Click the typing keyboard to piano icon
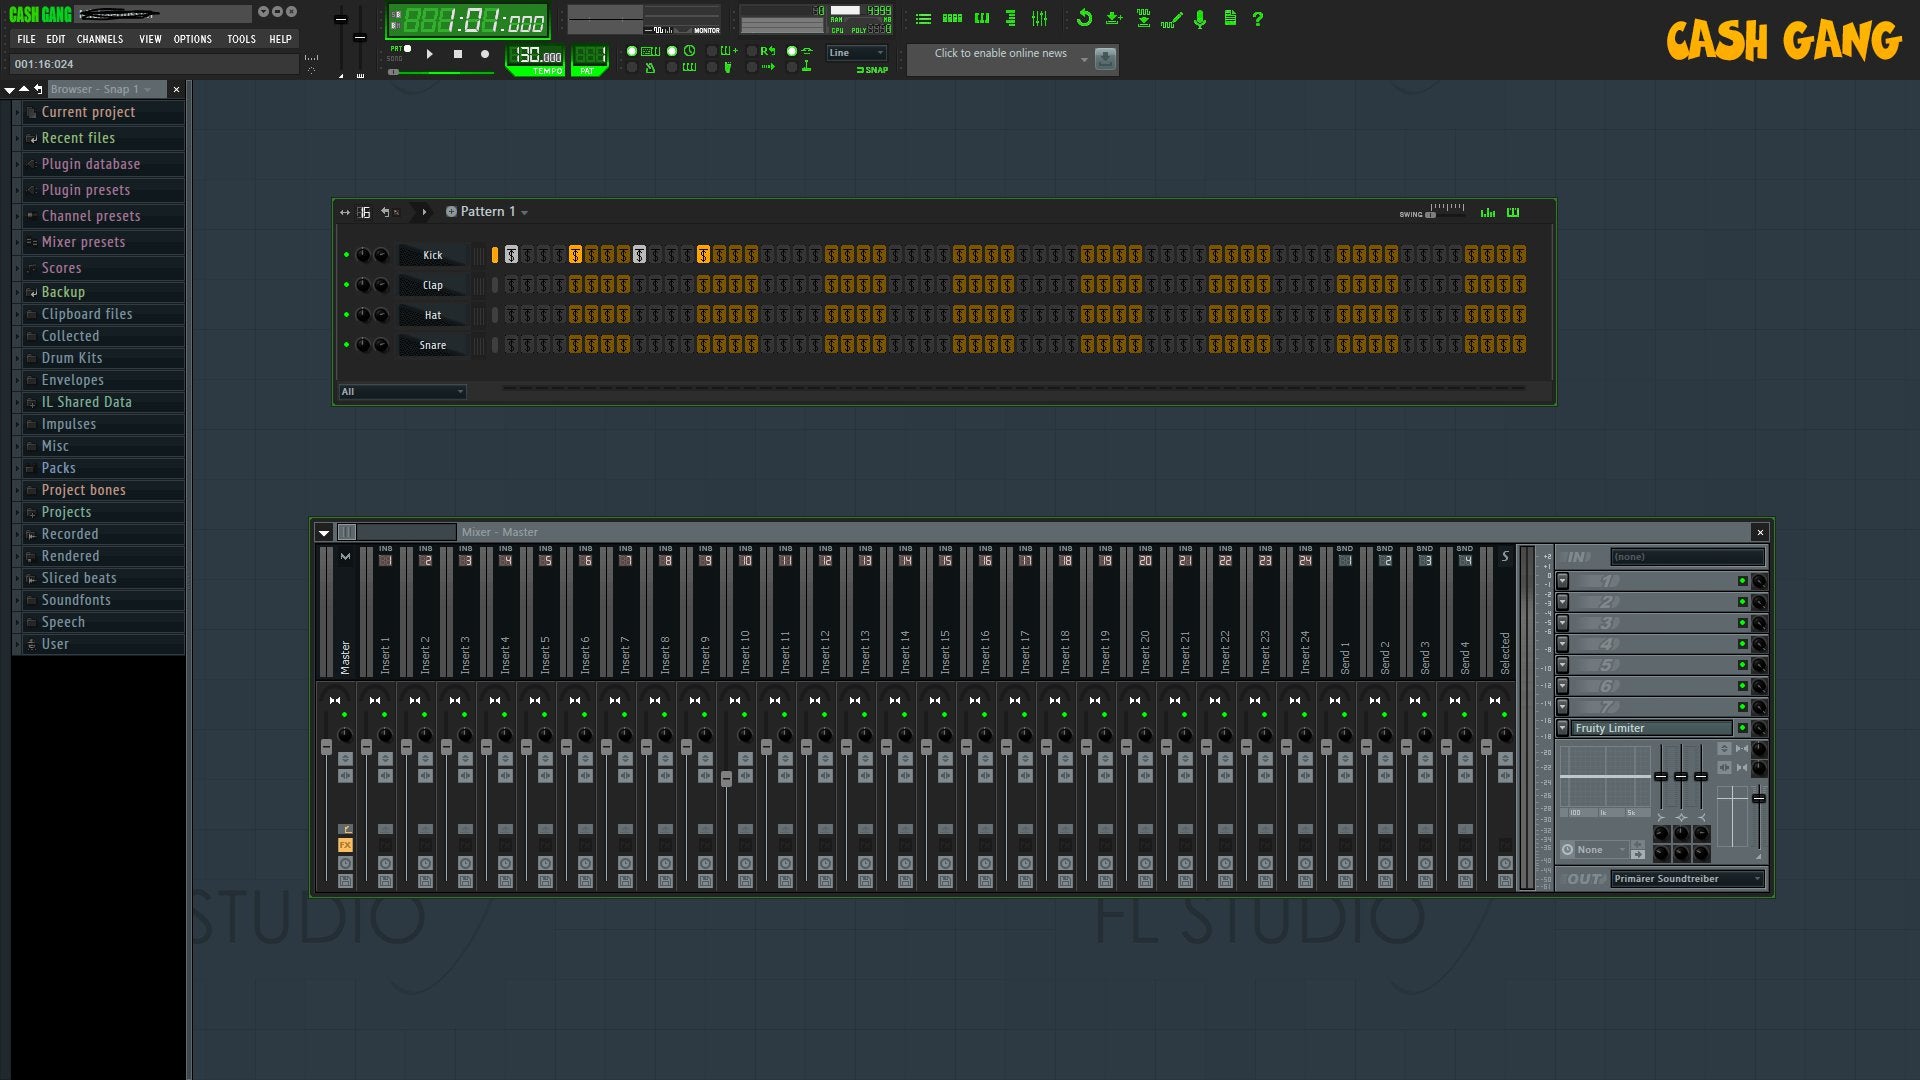The width and height of the screenshot is (1920, 1080). tap(650, 51)
